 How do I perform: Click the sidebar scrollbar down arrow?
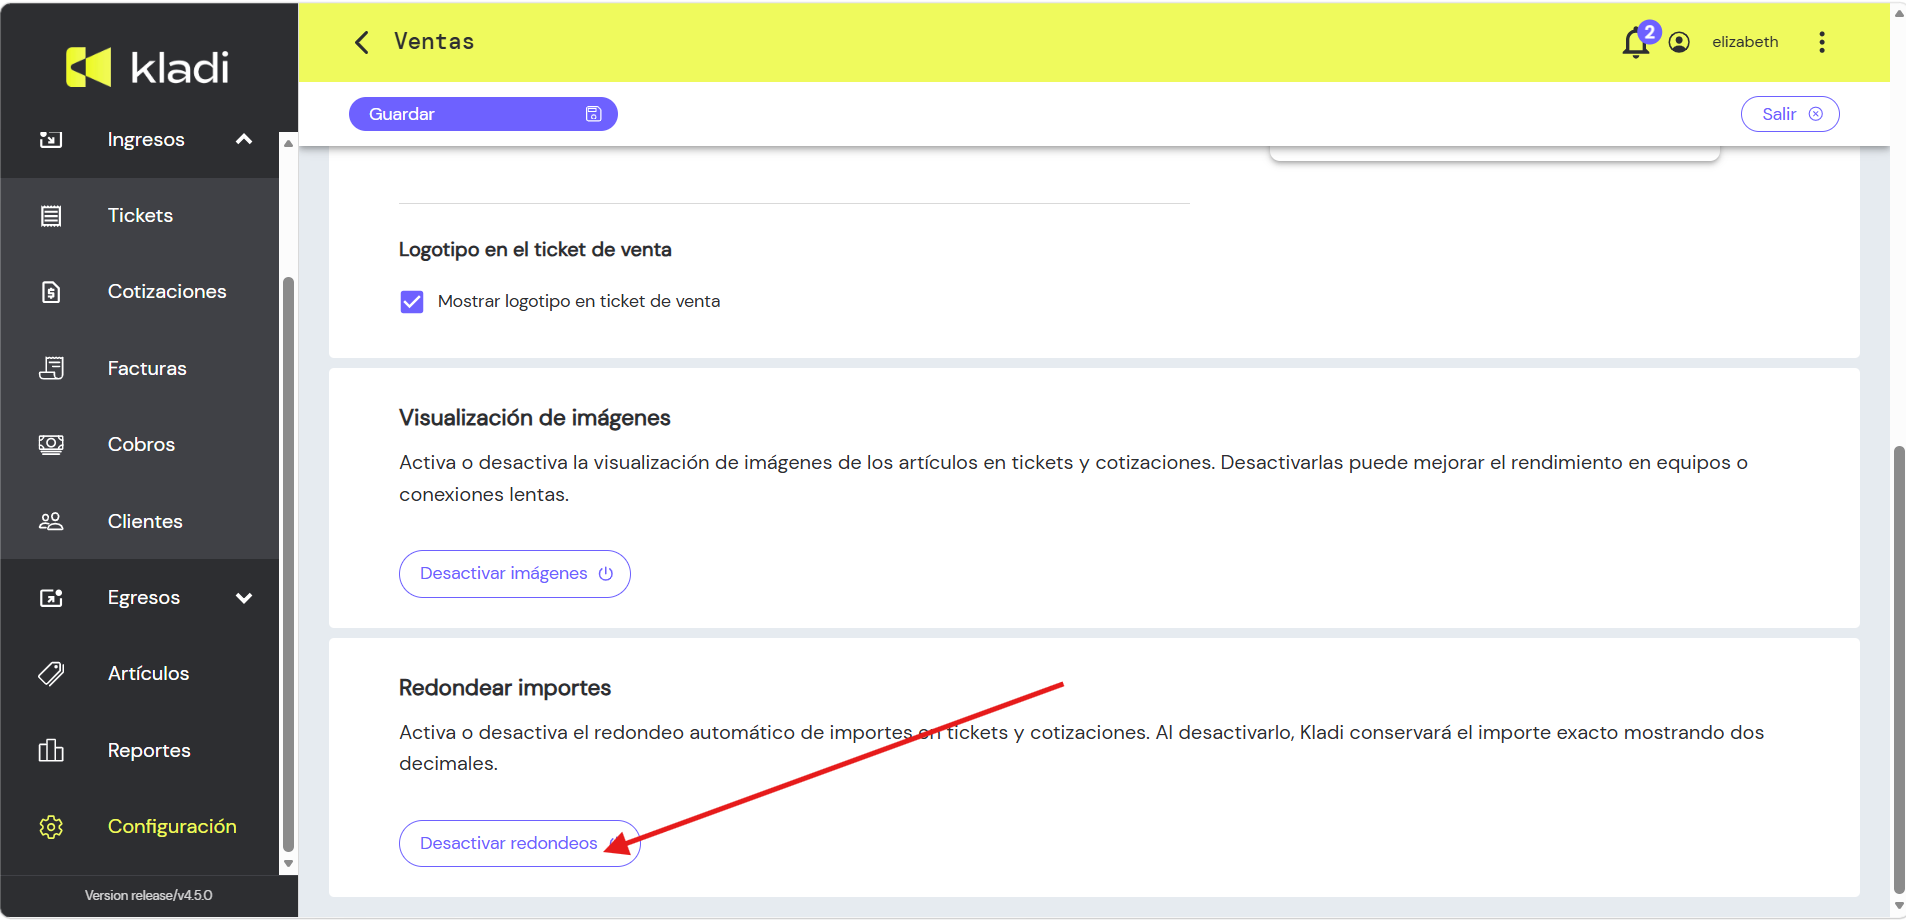(x=288, y=864)
